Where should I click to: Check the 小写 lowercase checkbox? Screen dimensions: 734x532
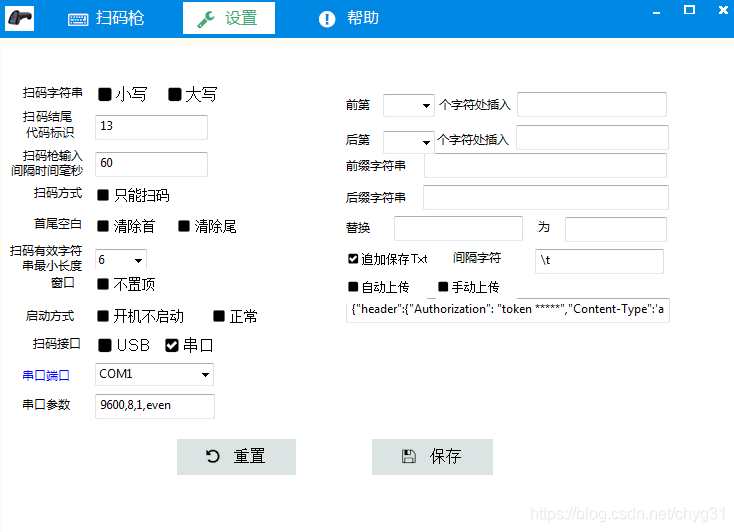(x=105, y=95)
